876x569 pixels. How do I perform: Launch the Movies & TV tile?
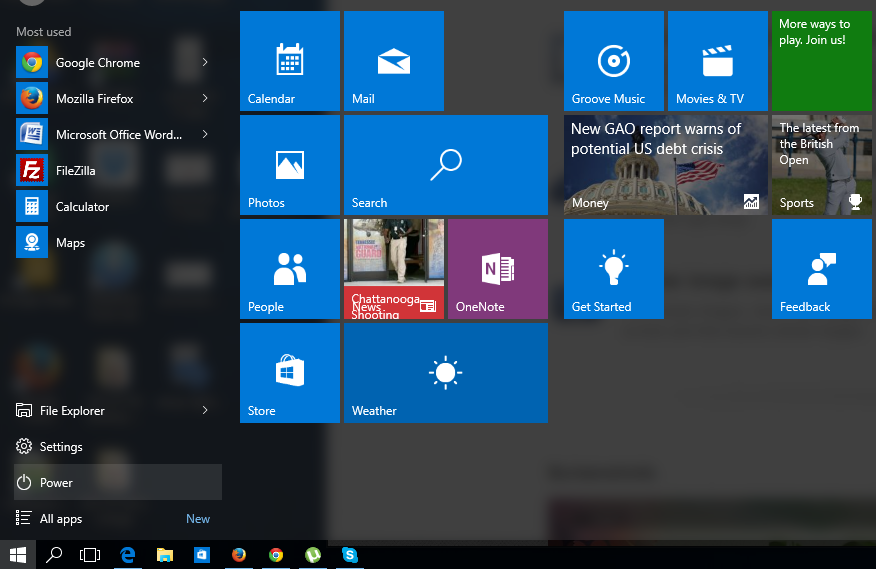pyautogui.click(x=718, y=61)
